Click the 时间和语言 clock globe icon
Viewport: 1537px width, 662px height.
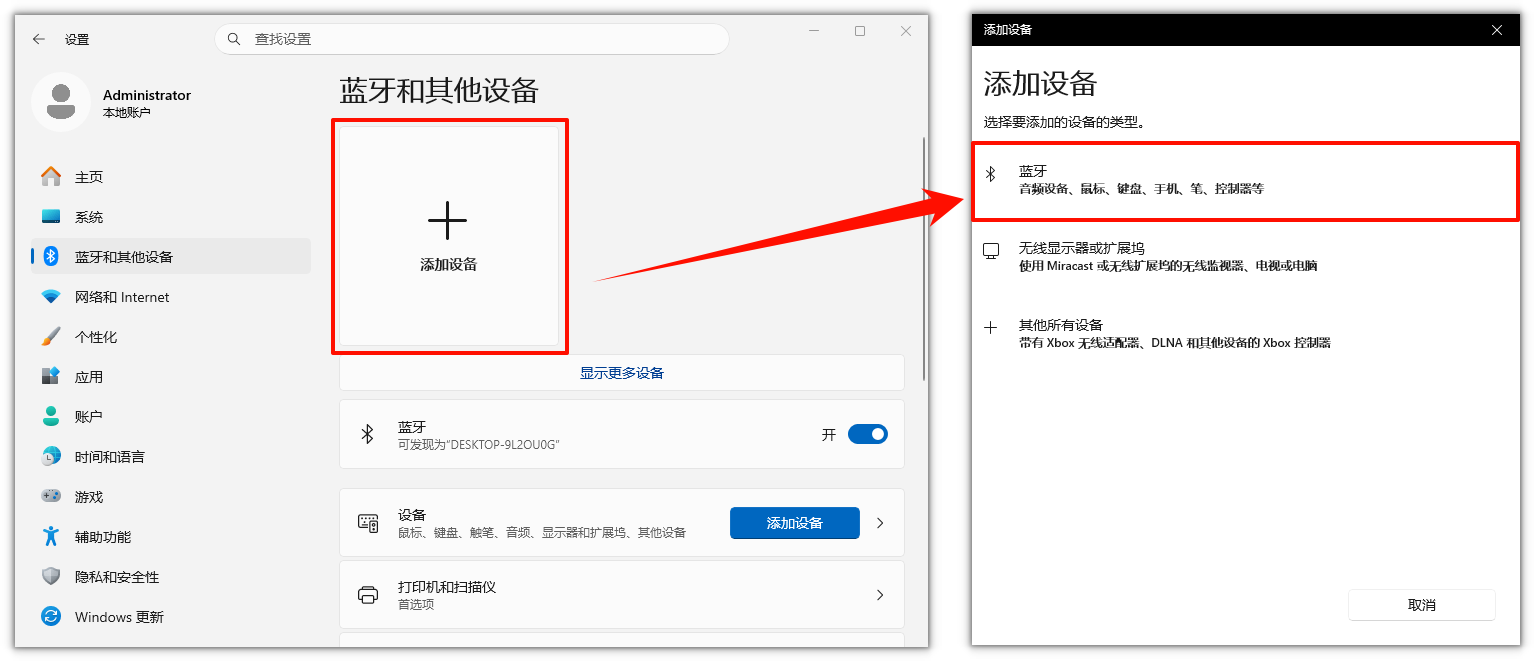tap(51, 457)
